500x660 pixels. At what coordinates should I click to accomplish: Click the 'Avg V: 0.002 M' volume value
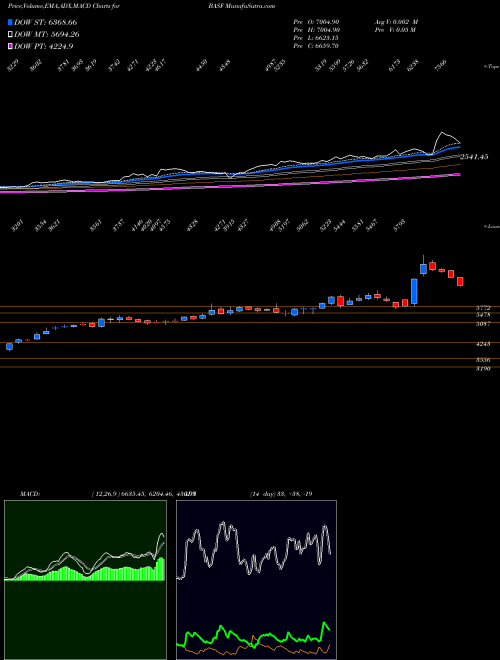tap(397, 22)
